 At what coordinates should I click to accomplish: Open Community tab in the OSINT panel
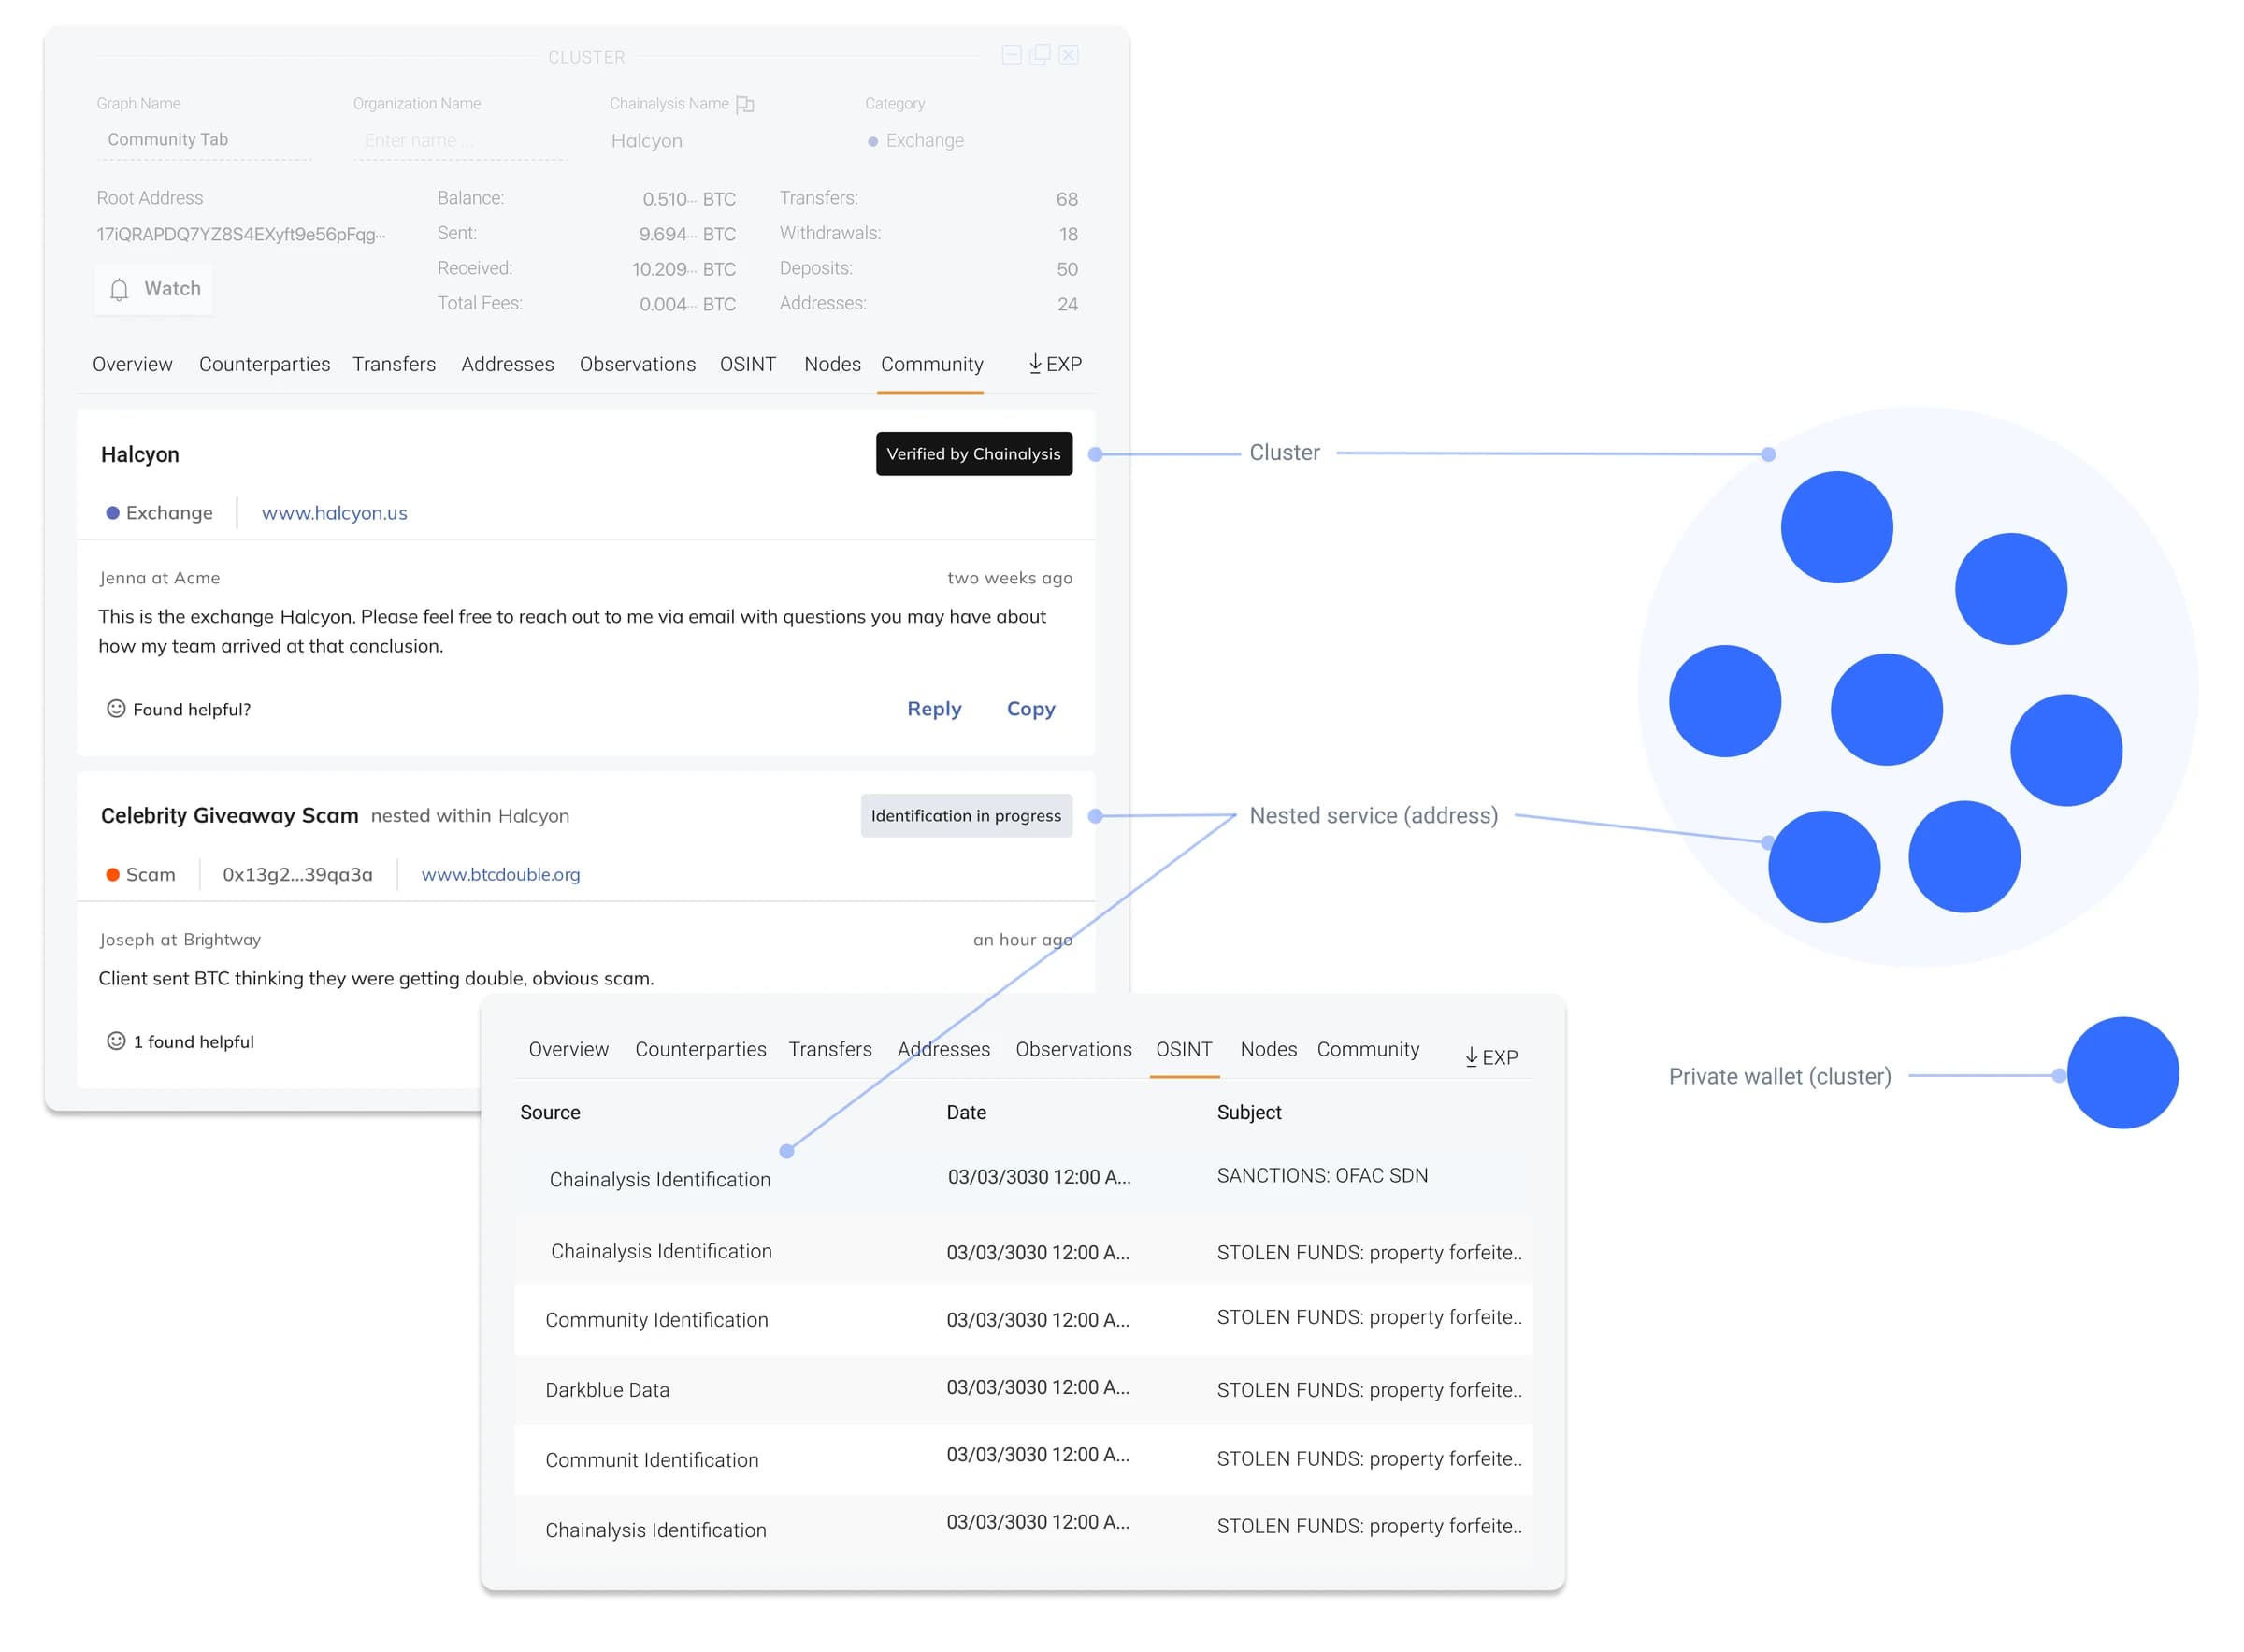tap(1368, 1049)
